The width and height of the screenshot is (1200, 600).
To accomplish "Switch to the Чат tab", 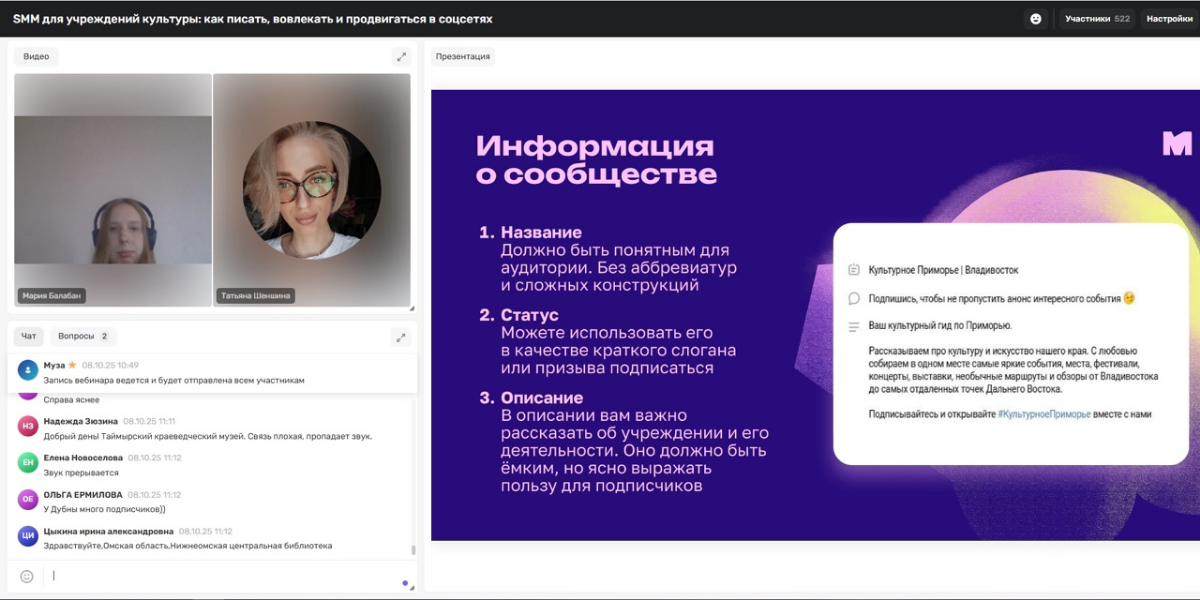I will click(x=28, y=336).
